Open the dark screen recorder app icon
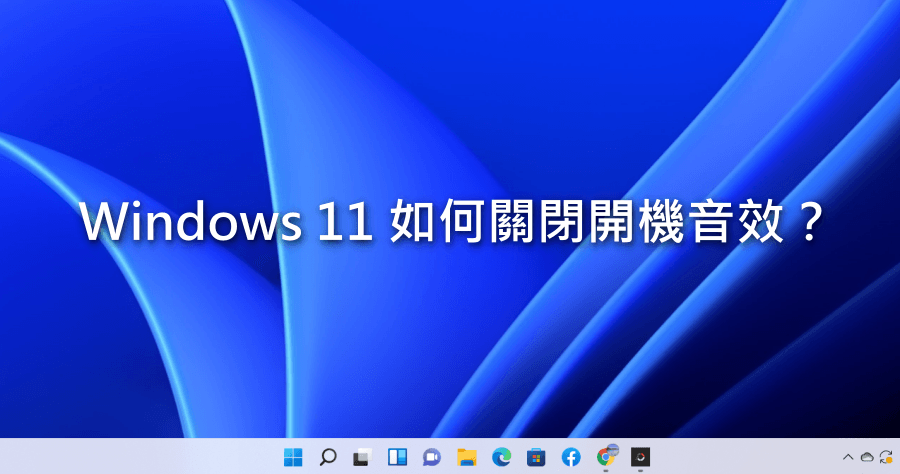 641,457
